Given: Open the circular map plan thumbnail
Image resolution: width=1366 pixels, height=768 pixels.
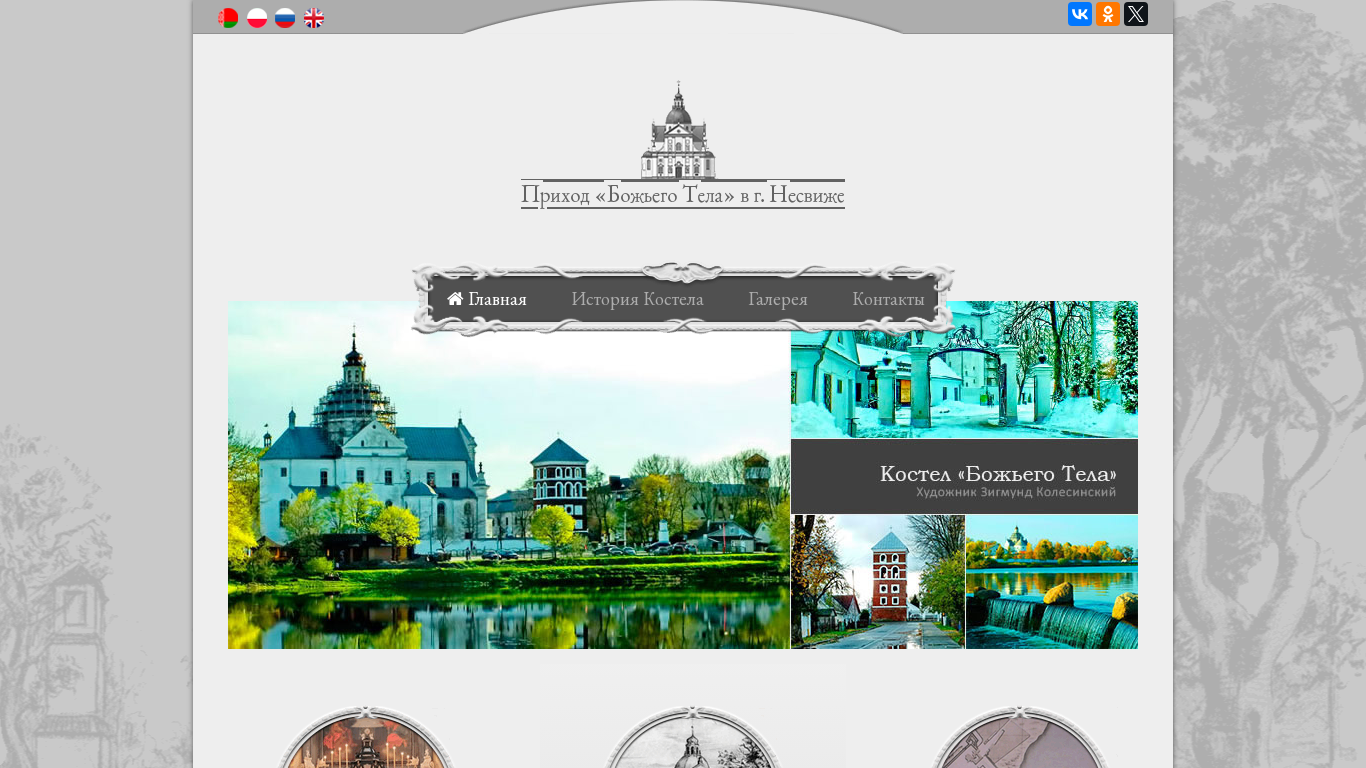Looking at the screenshot, I should 1019,738.
